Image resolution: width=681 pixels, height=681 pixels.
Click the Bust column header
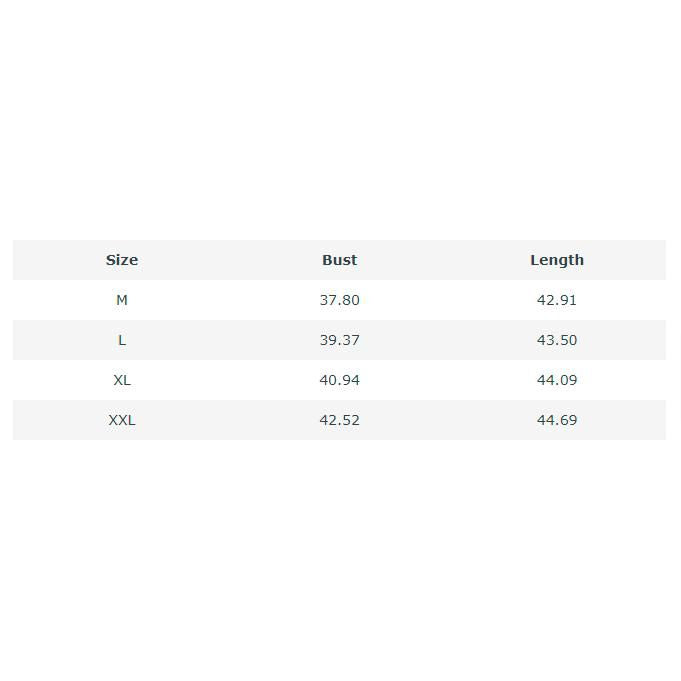[339, 260]
